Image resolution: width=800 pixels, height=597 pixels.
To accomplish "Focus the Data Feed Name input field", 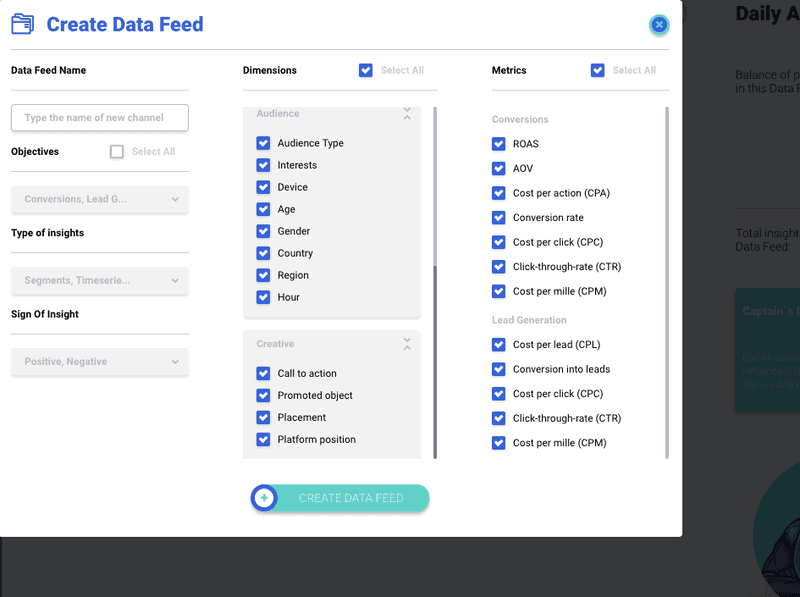I will click(100, 118).
